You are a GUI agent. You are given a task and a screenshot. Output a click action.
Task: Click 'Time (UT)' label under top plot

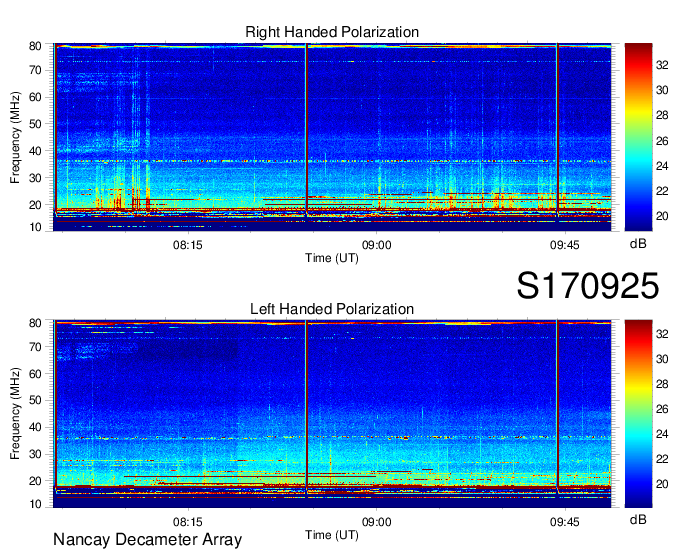point(332,258)
